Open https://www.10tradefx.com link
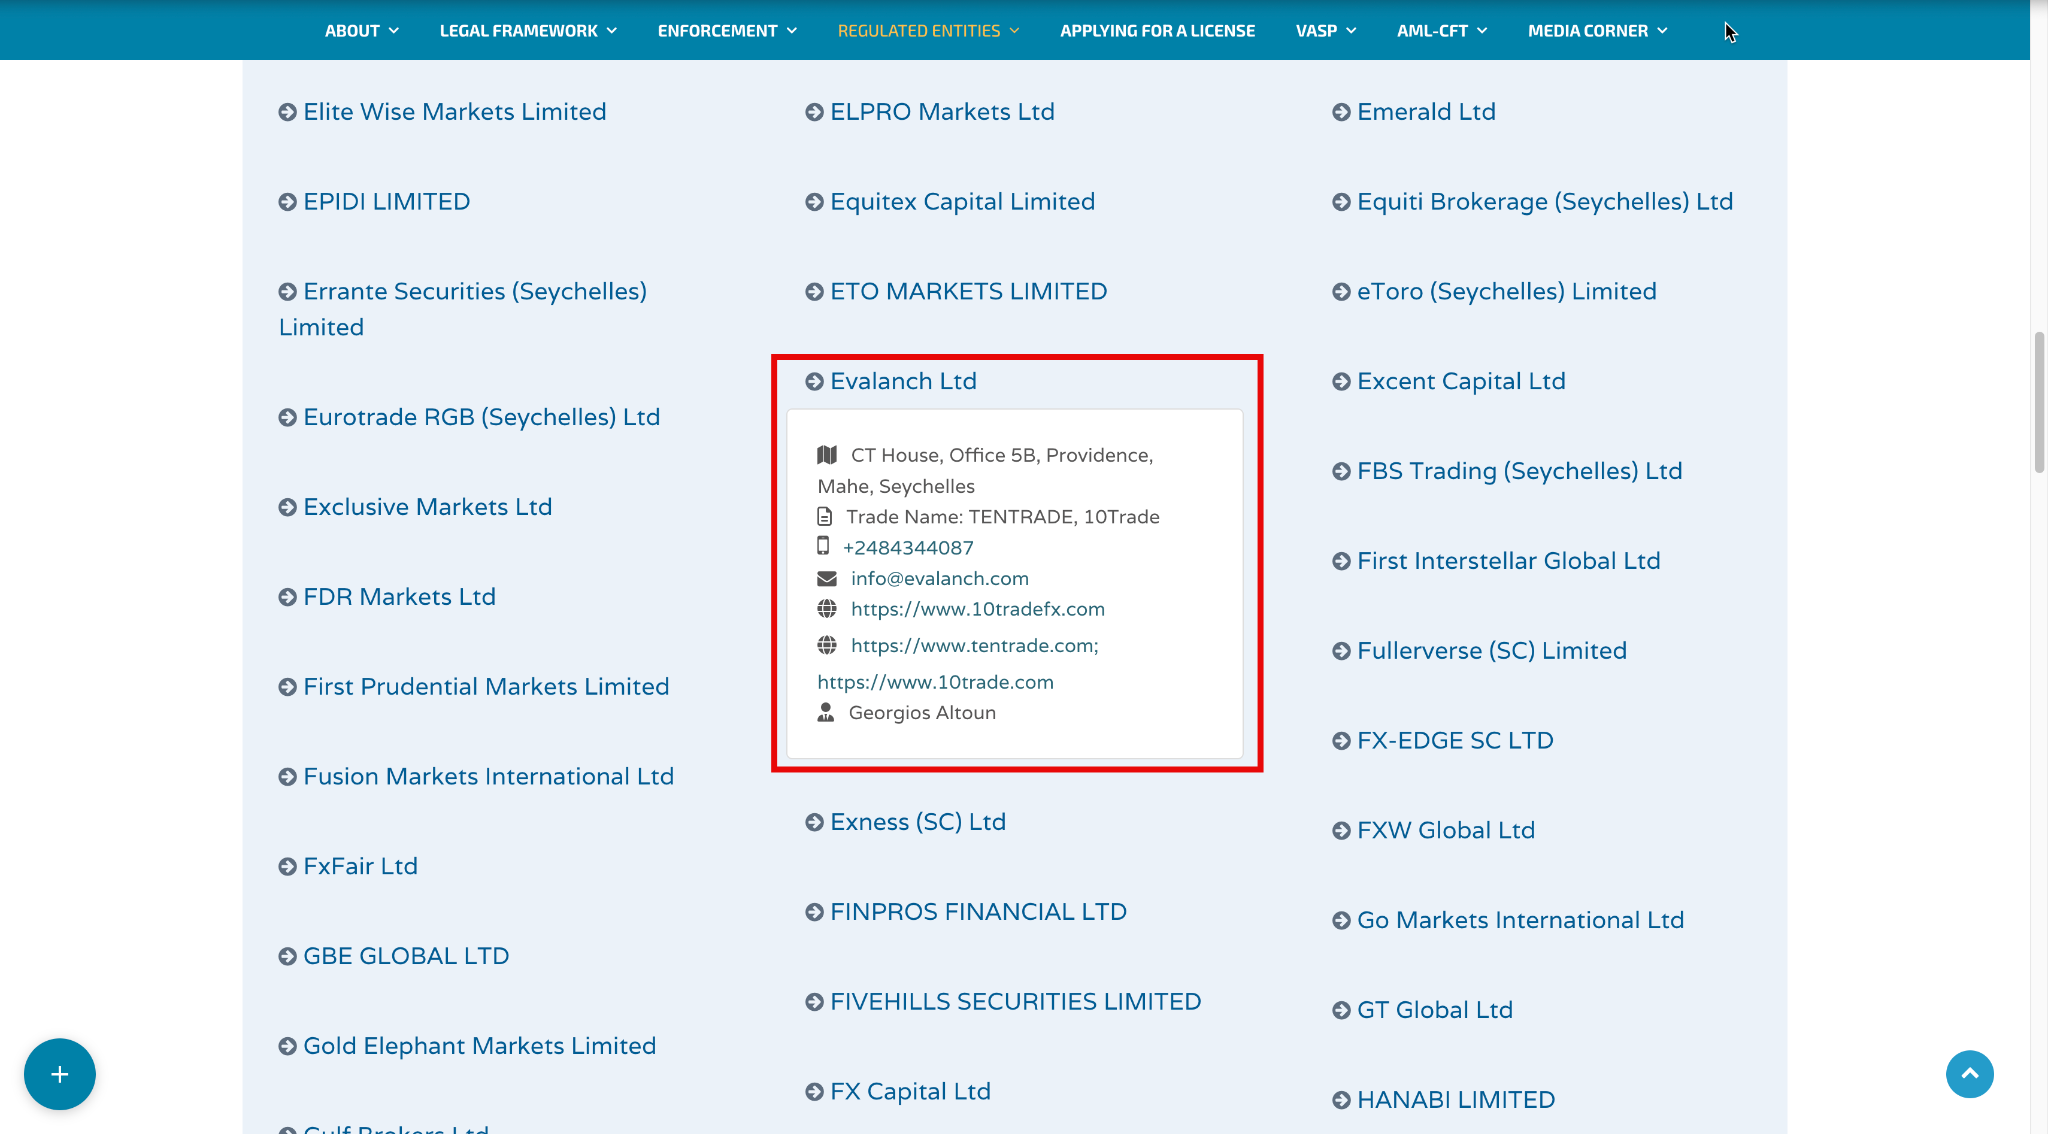2048x1134 pixels. [x=977, y=610]
